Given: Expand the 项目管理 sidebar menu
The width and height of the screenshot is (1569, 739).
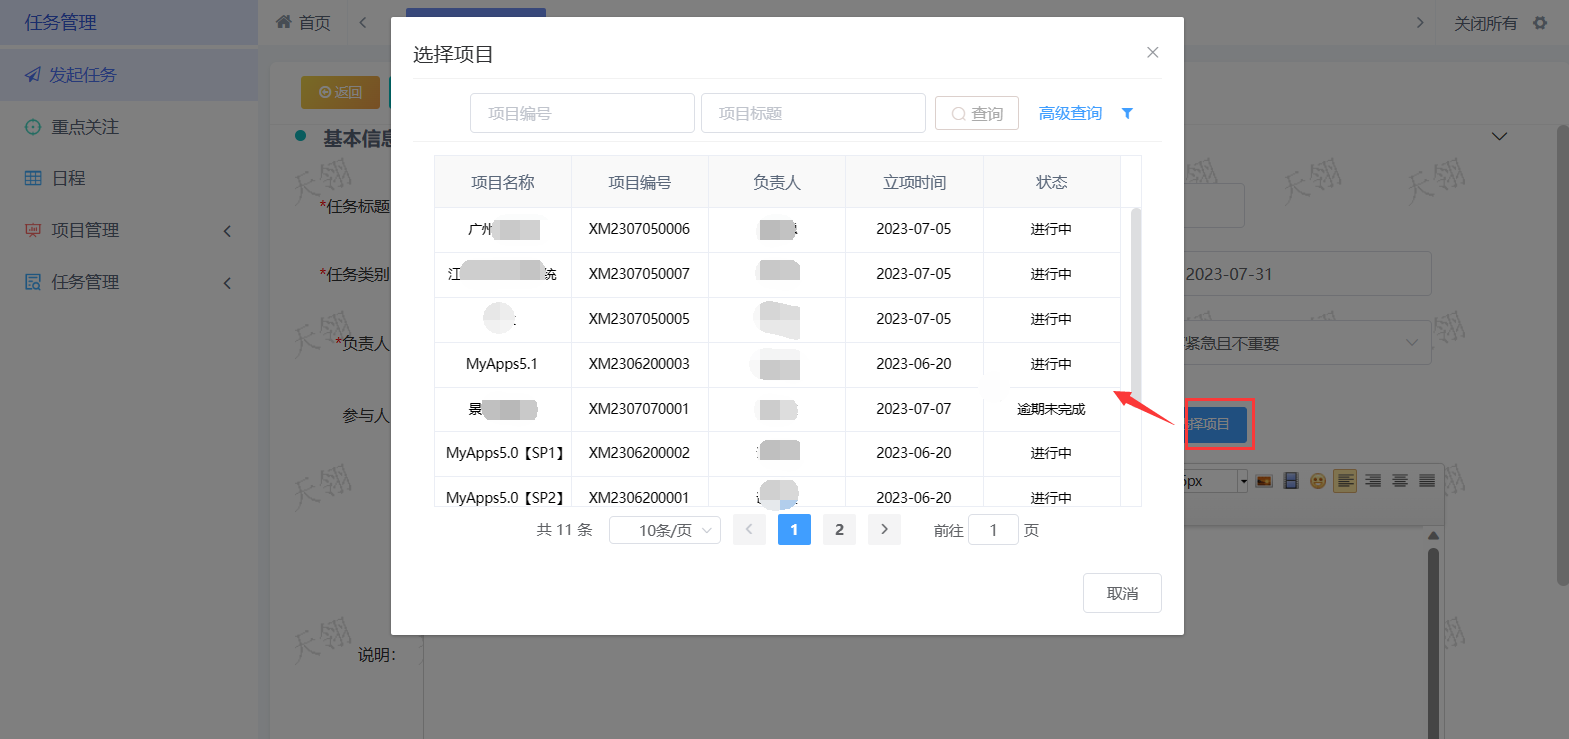Looking at the screenshot, I should click(128, 230).
